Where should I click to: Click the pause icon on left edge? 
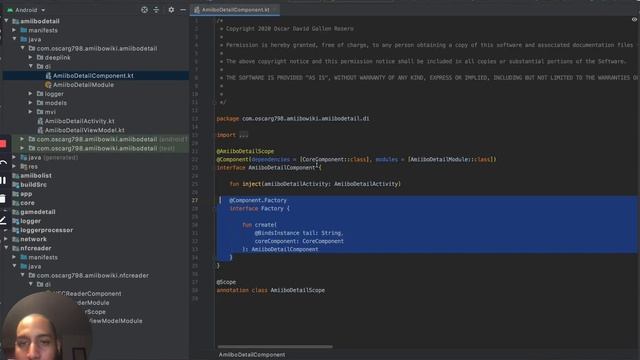(3, 180)
